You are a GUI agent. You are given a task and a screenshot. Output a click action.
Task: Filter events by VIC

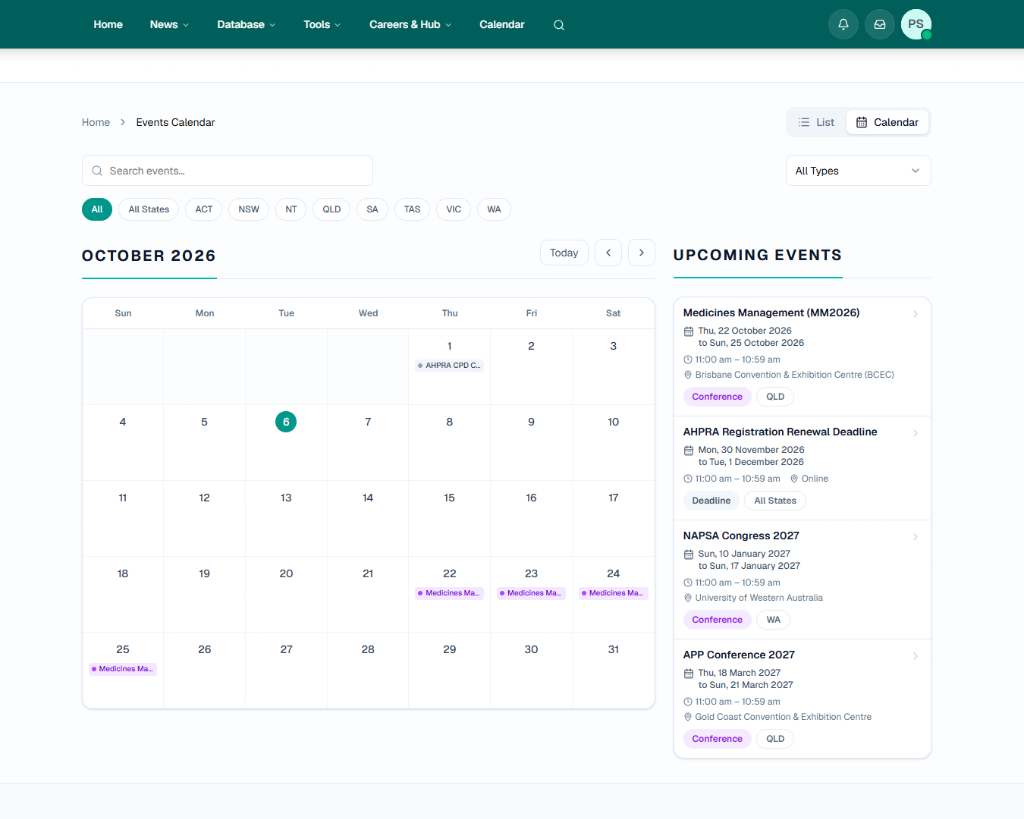[453, 210]
